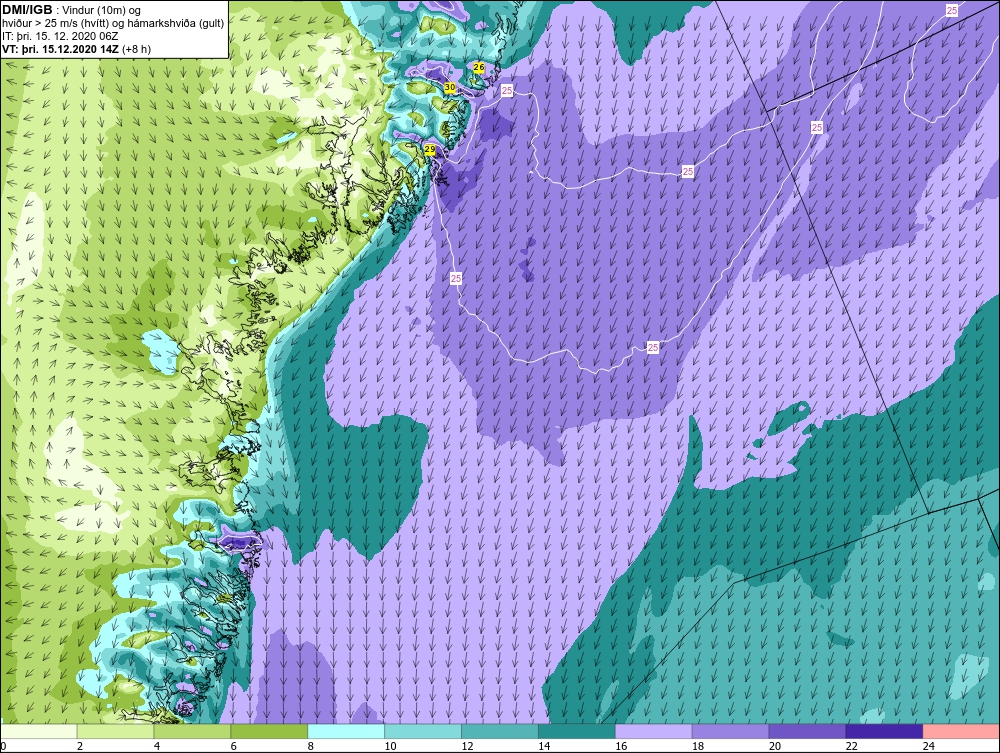
Task: Click the legend scale value 12
Action: (467, 746)
